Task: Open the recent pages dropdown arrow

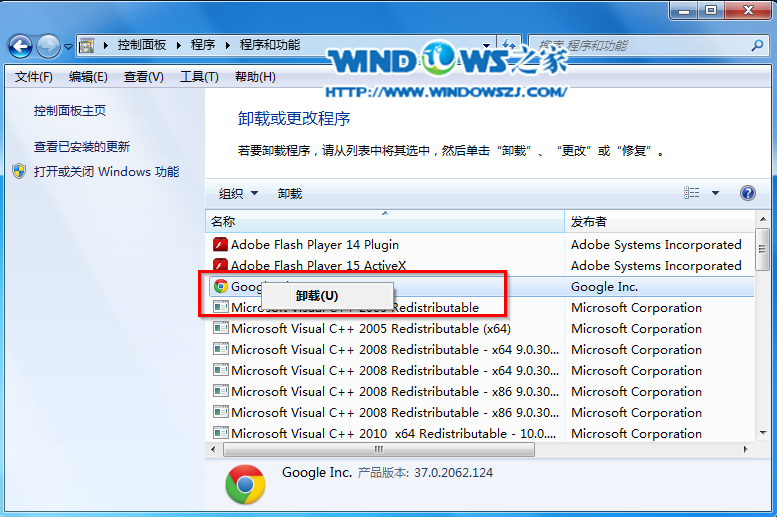Action: pos(68,46)
